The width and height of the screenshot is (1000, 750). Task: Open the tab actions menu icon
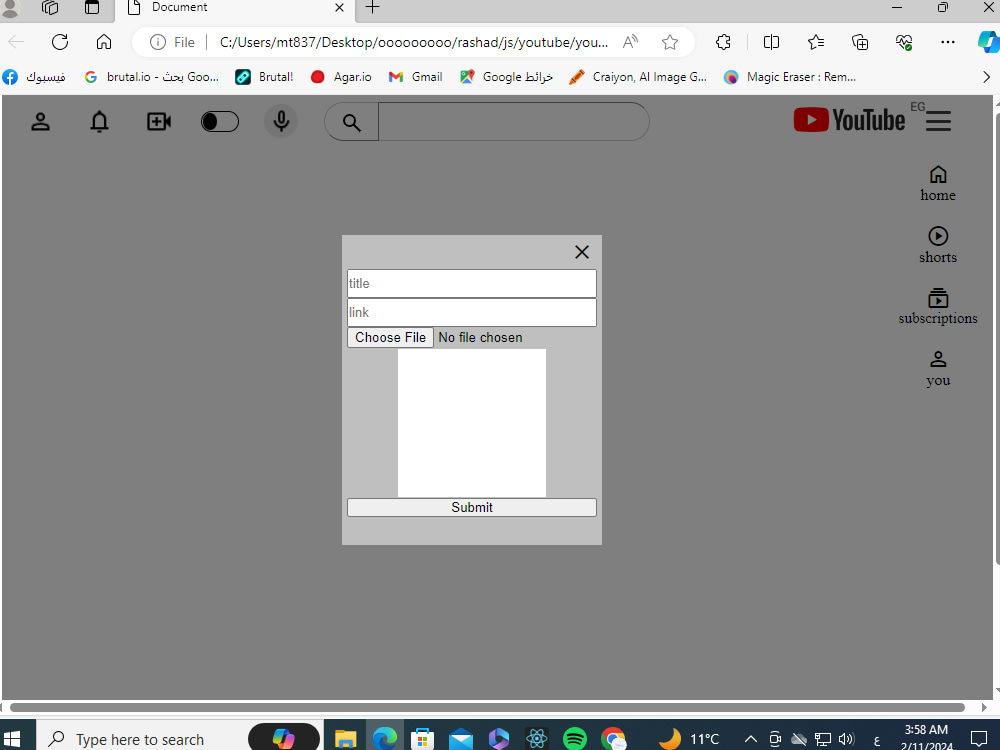(x=92, y=7)
